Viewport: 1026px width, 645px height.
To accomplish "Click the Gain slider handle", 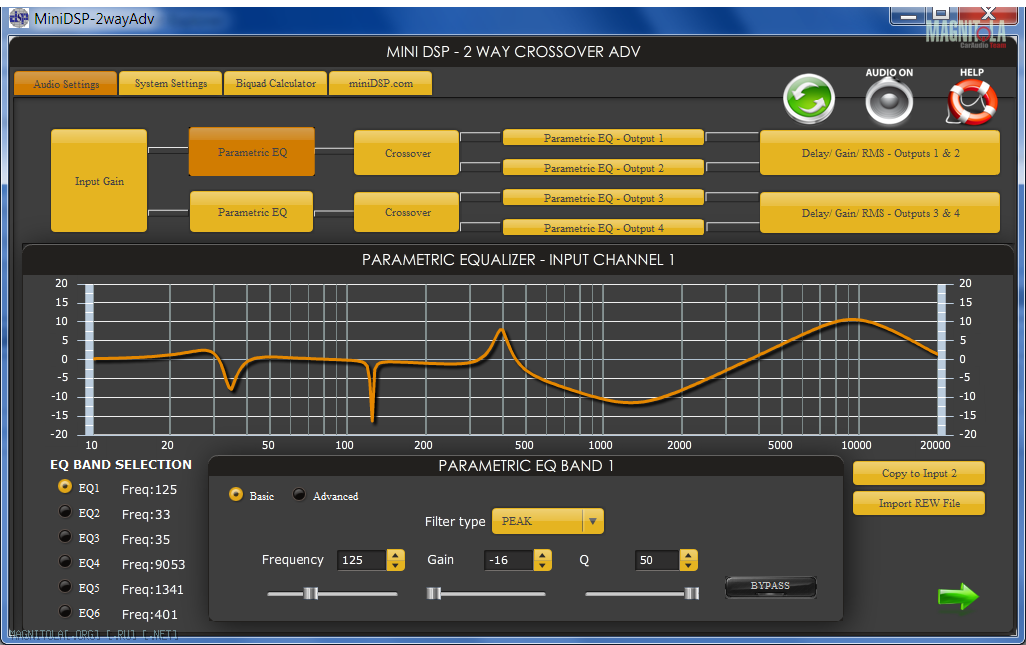I will tap(434, 593).
